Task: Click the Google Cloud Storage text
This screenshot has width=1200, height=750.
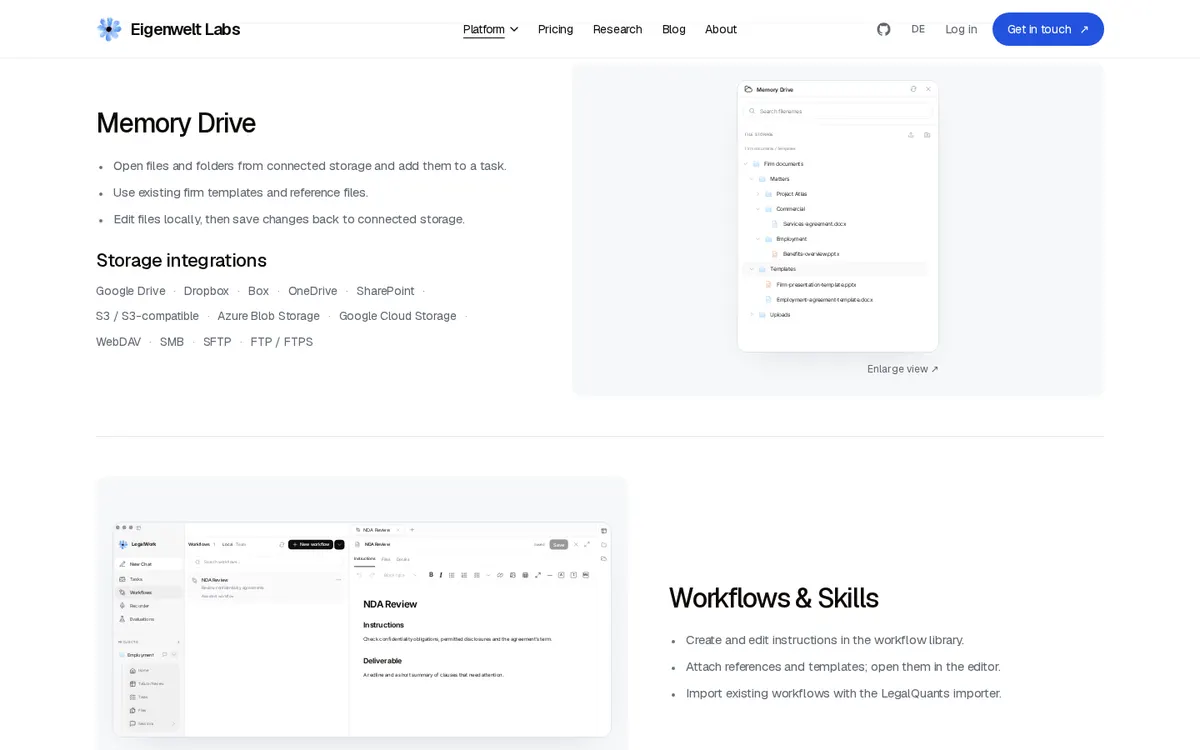Action: click(x=398, y=316)
